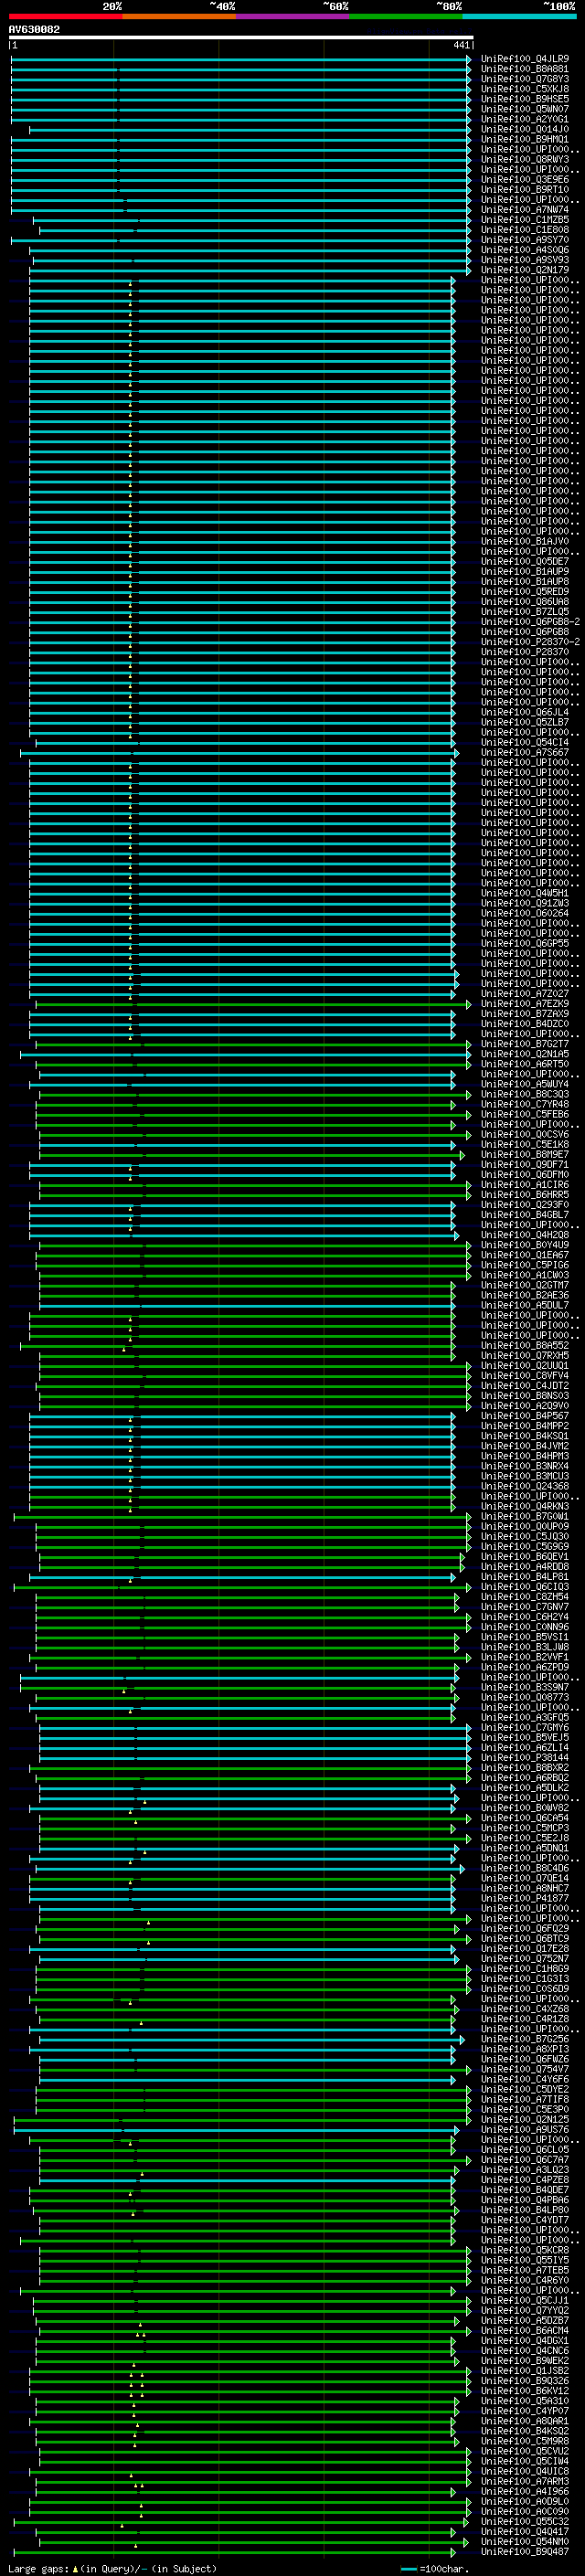Select hit label UniRef100_B6KV12
Viewport: 585px width, 2576px height.
(x=524, y=2390)
